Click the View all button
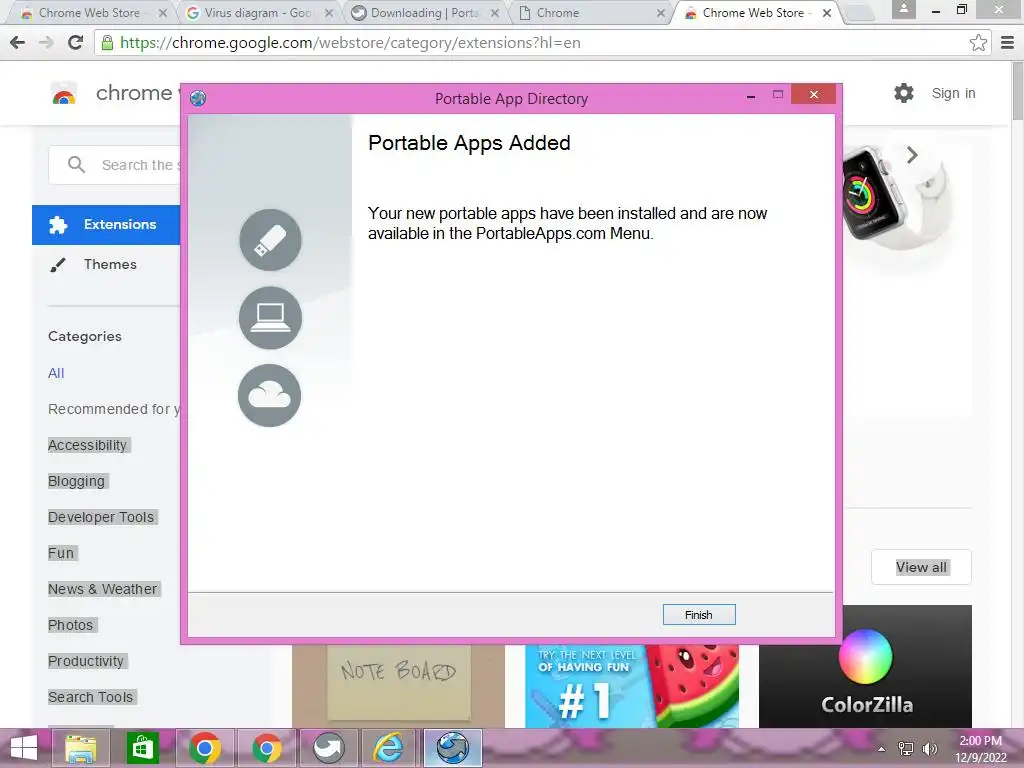Image resolution: width=1024 pixels, height=768 pixels. (921, 568)
